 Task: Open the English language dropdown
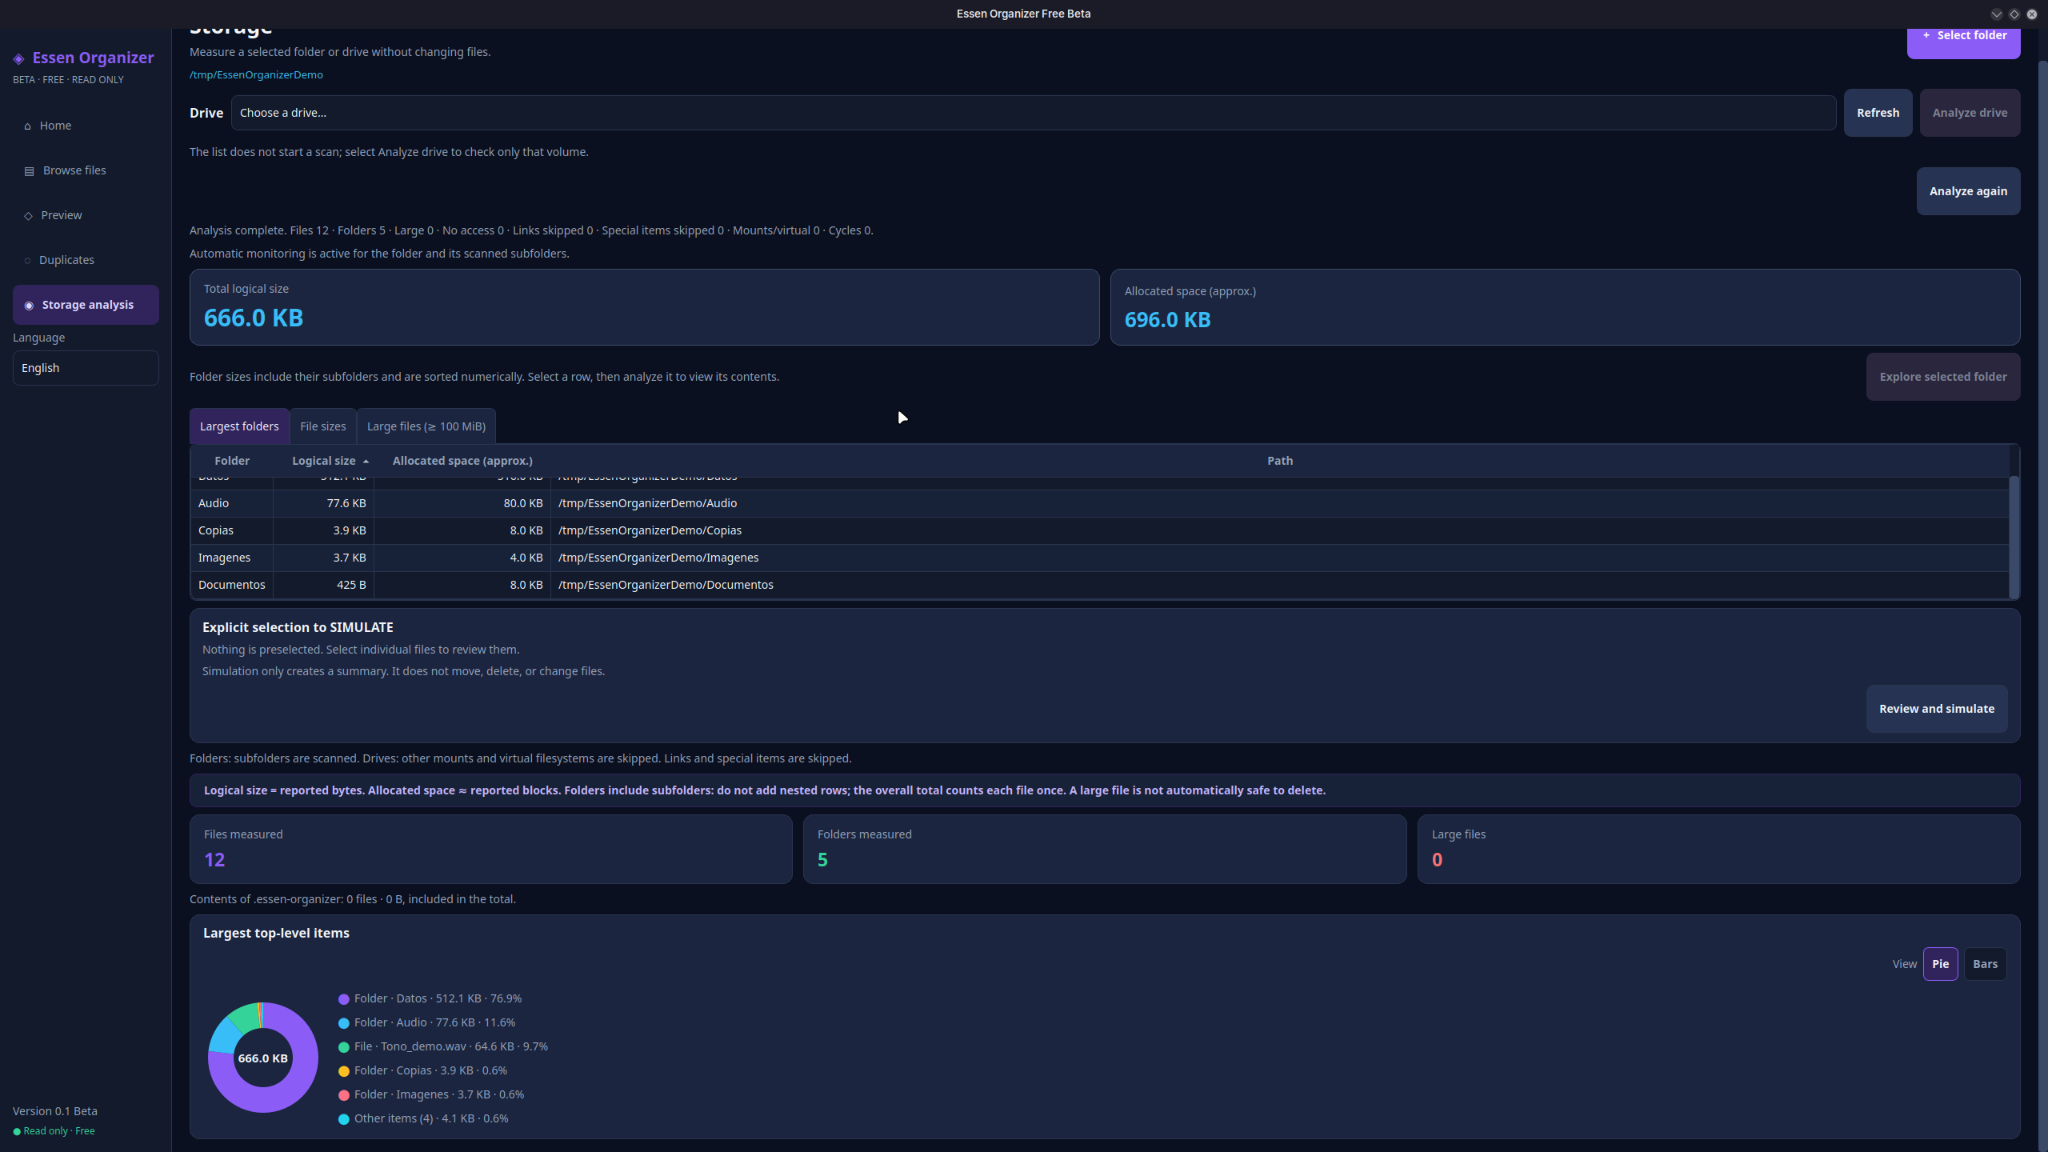pyautogui.click(x=86, y=368)
